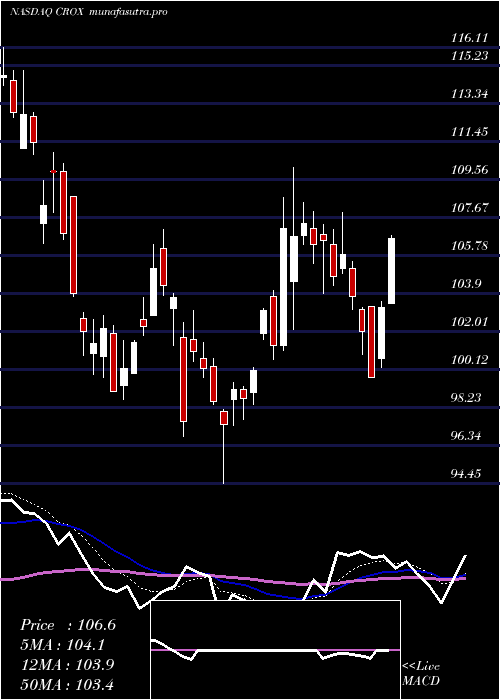Viewport: 500px width, 700px height.
Task: Click the <<Live MACD label
Action: click(x=421, y=674)
